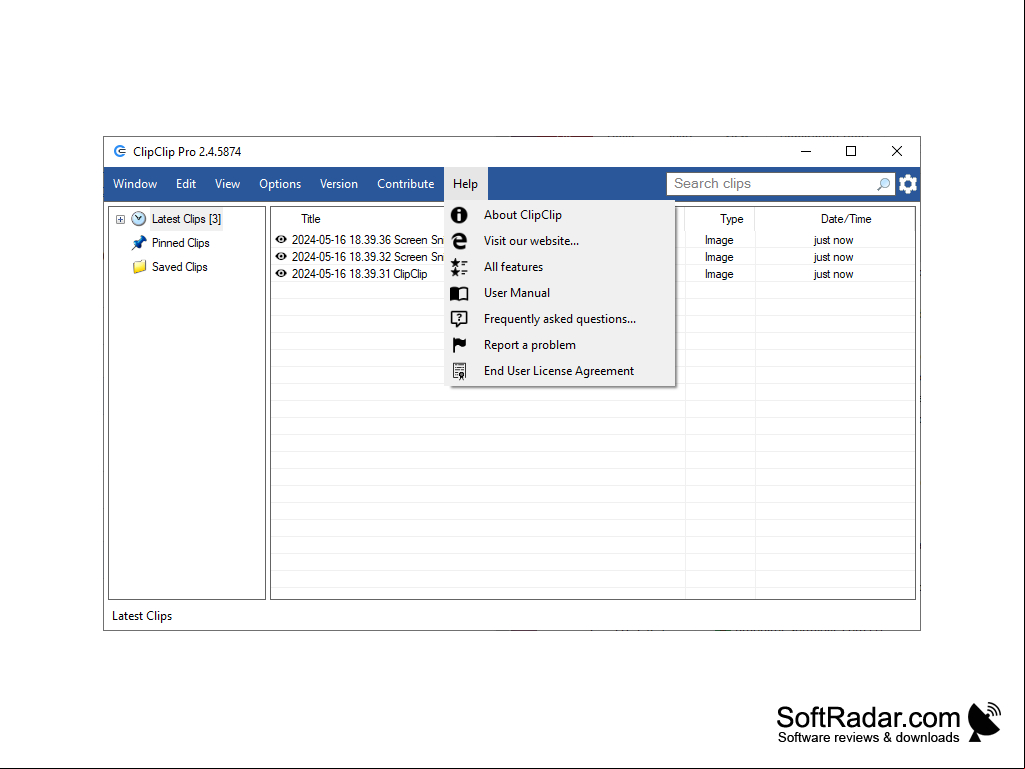Open the Options menu
The image size is (1025, 769).
[280, 184]
